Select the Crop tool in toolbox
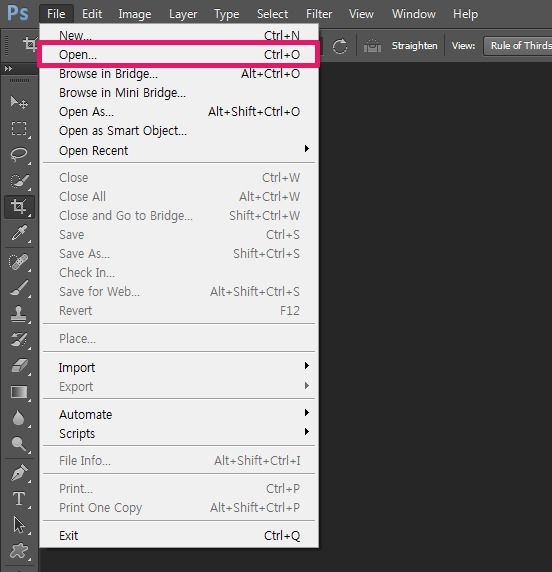The height and width of the screenshot is (572, 552). 19,207
